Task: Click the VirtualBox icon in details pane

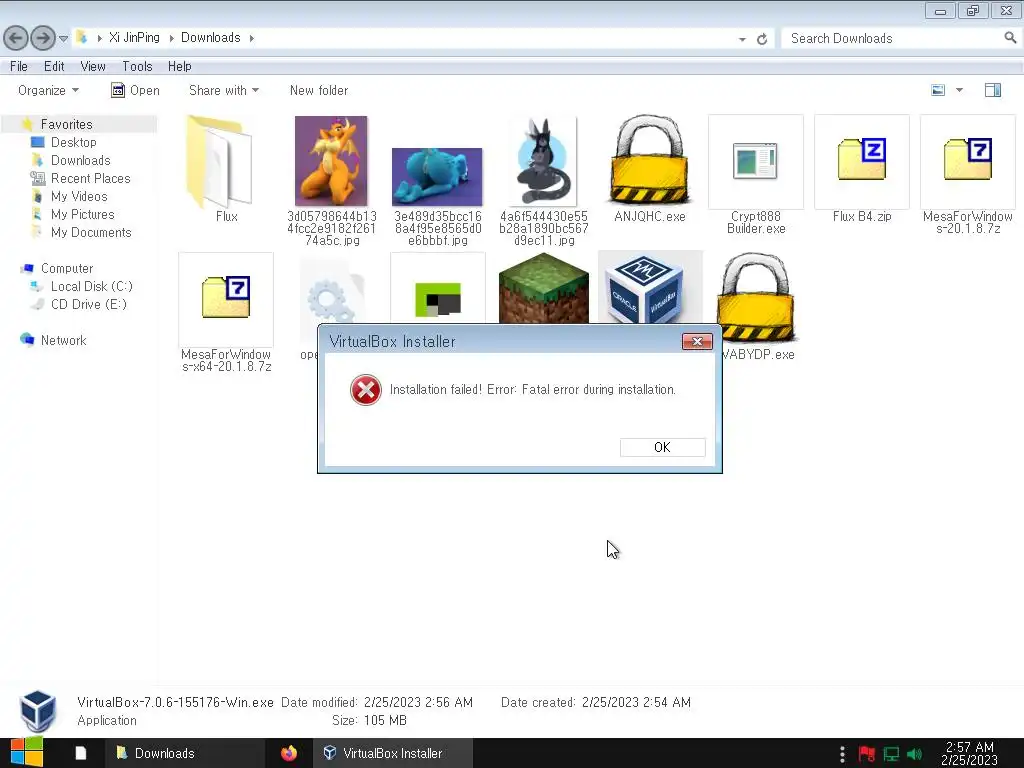Action: (x=37, y=711)
